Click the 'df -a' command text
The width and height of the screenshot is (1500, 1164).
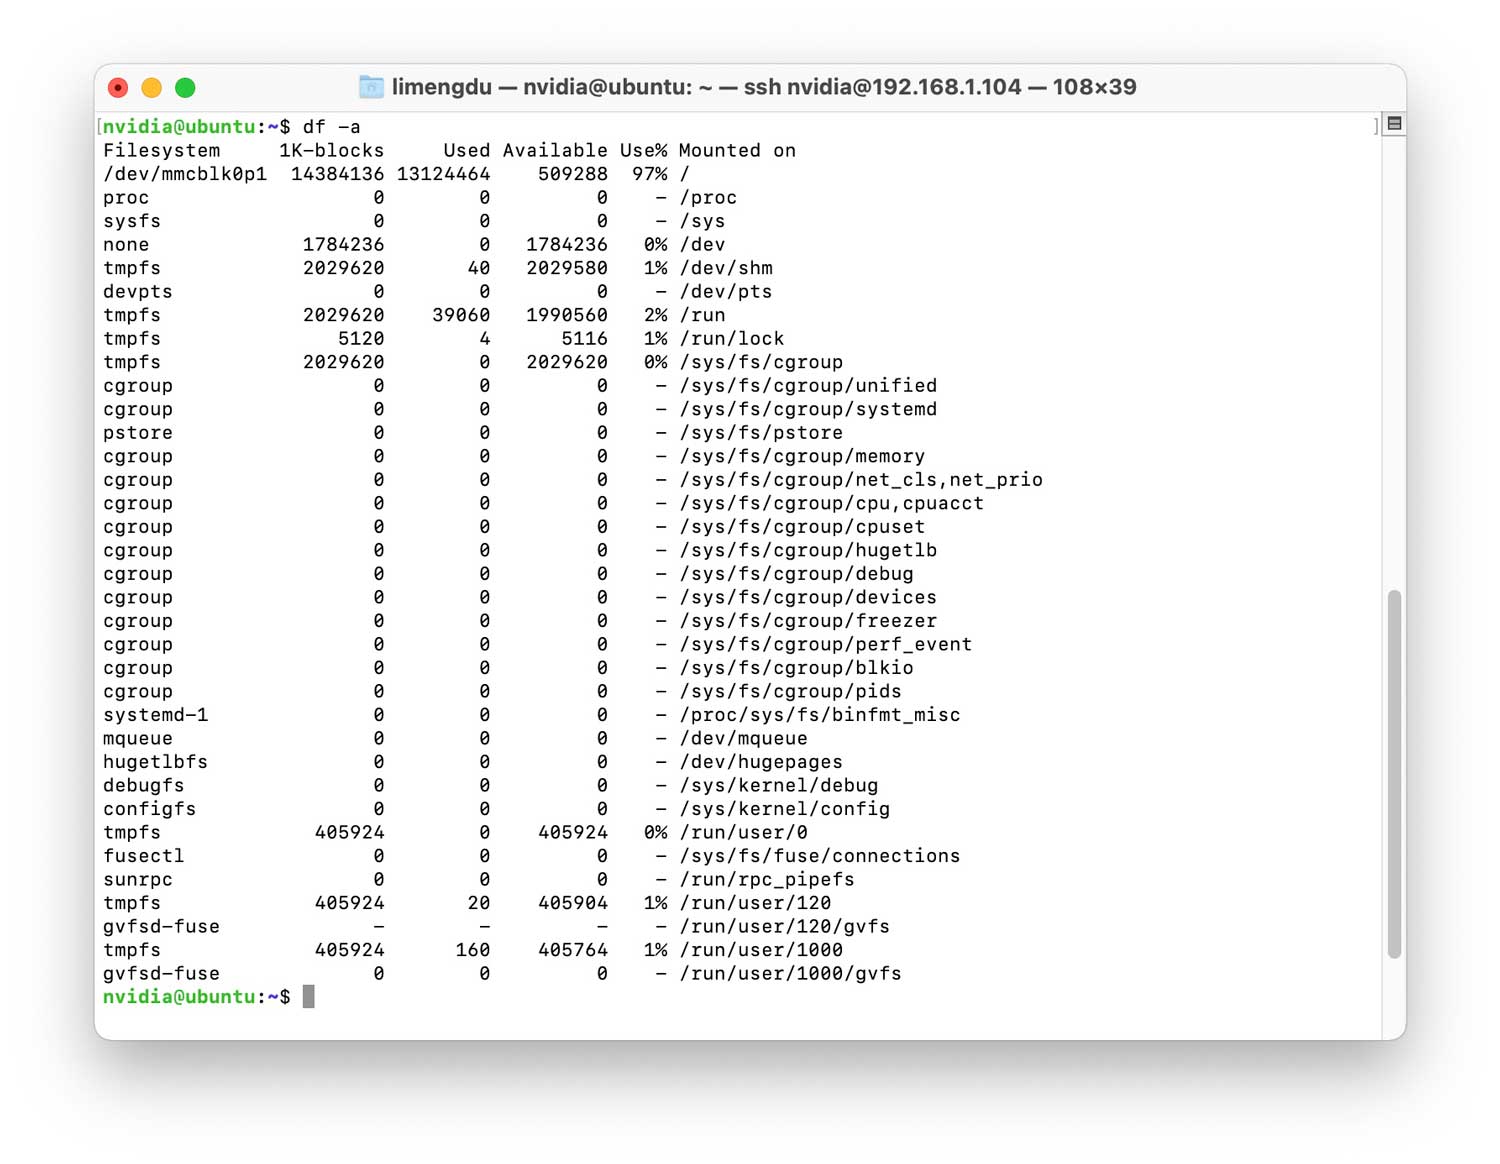pyautogui.click(x=331, y=127)
